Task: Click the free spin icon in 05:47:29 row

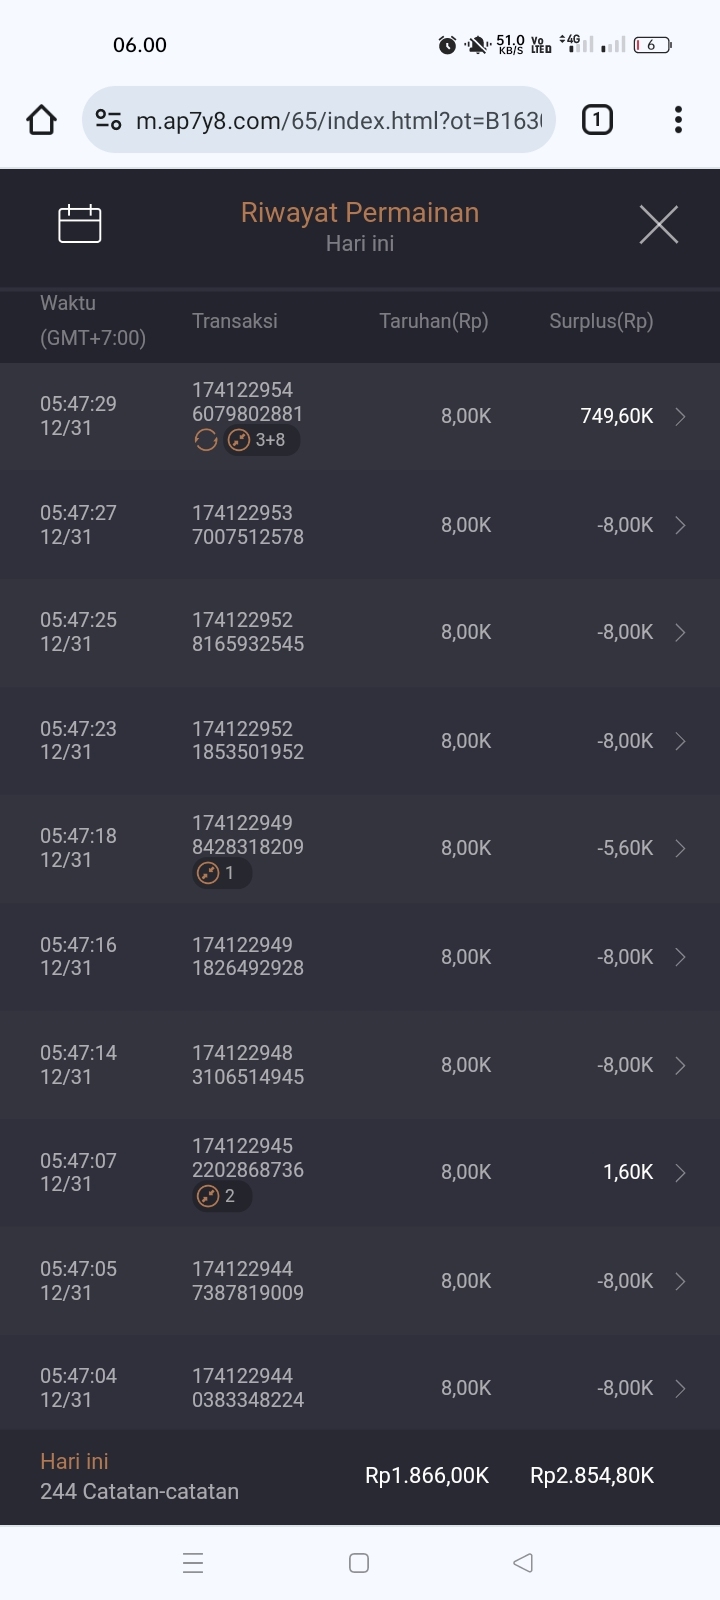Action: tap(206, 440)
